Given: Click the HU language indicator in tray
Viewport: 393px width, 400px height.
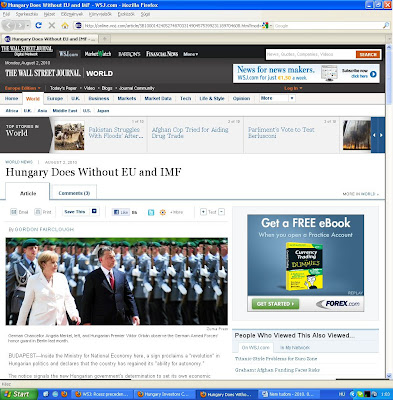Looking at the screenshot, I should (342, 394).
